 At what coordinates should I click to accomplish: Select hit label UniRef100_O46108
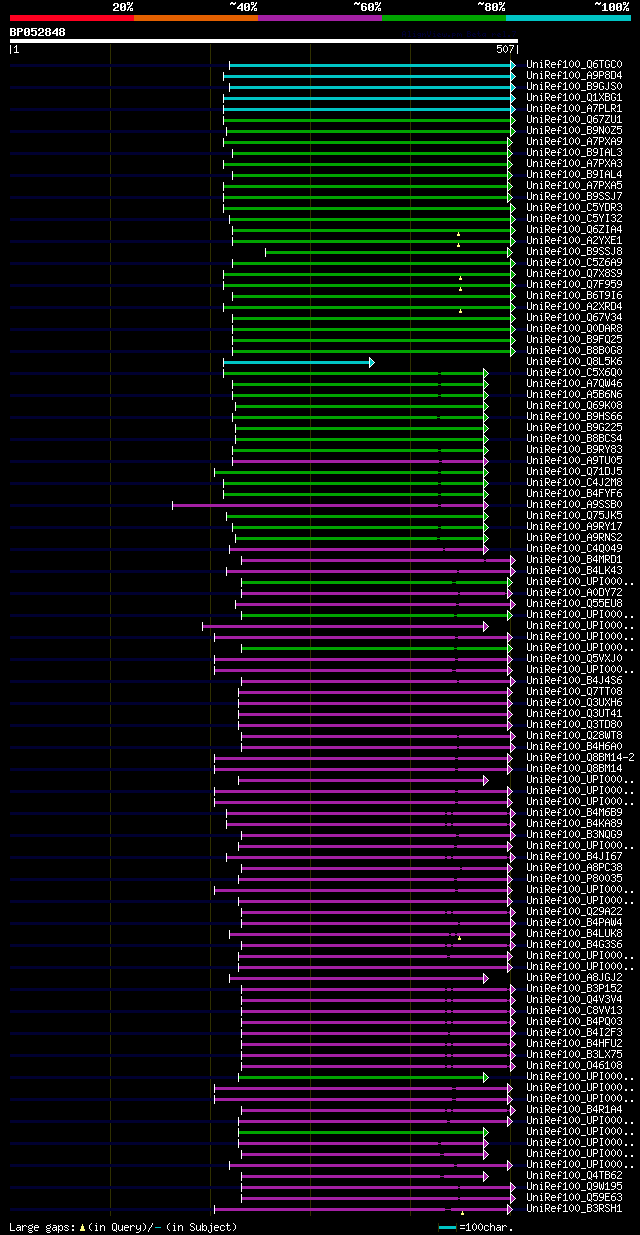pos(574,1065)
